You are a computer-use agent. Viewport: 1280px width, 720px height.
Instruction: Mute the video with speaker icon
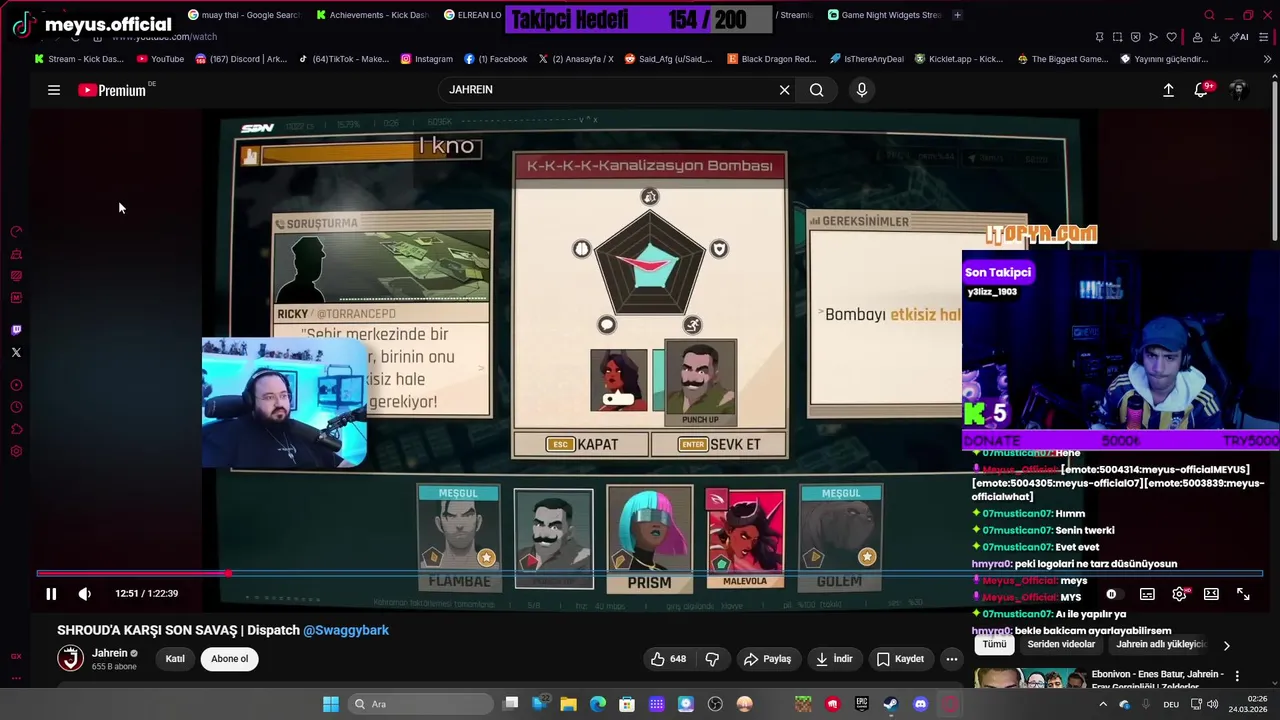point(85,594)
